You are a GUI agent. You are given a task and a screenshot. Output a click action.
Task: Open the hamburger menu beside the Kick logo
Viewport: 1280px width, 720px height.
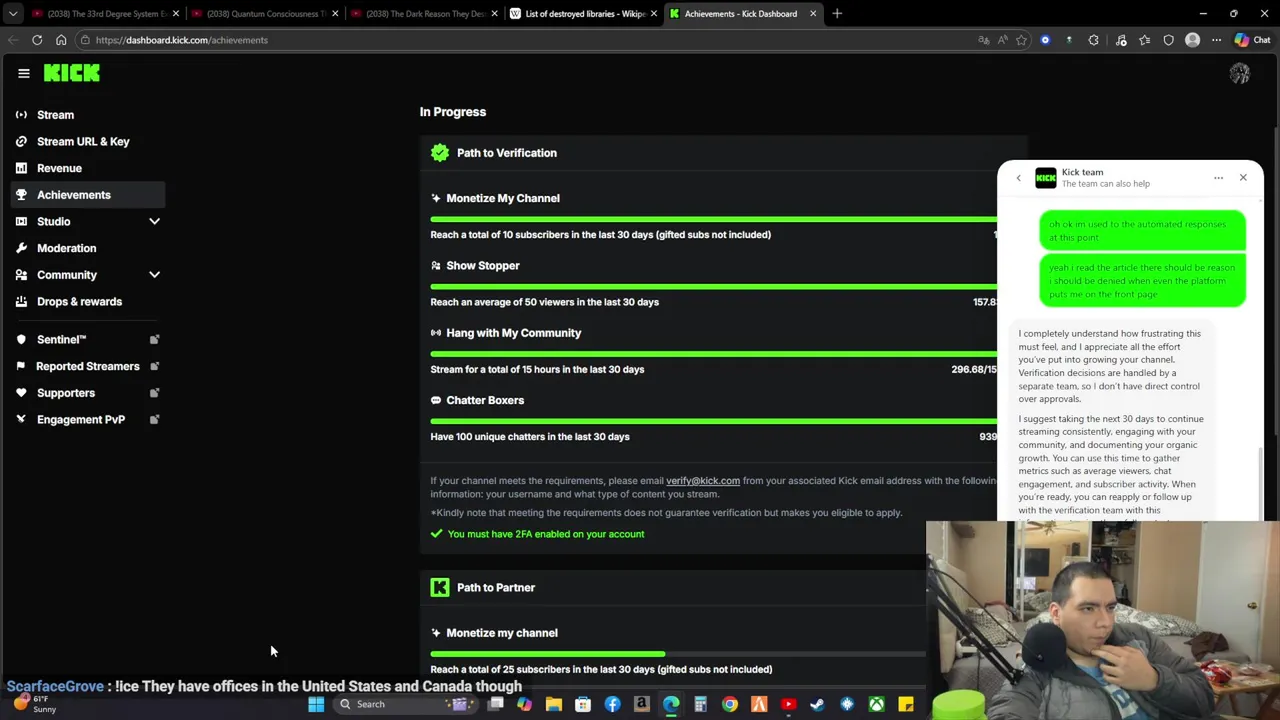pyautogui.click(x=24, y=73)
